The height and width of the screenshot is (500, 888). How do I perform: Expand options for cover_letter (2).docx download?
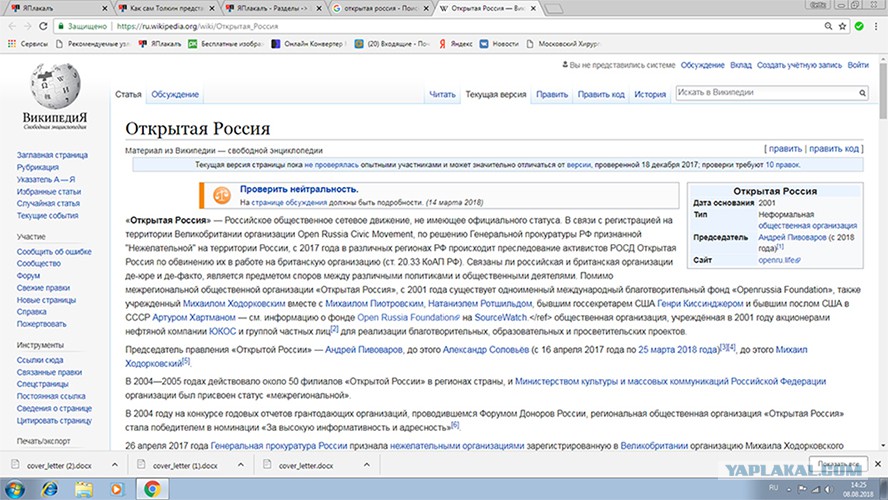115,465
